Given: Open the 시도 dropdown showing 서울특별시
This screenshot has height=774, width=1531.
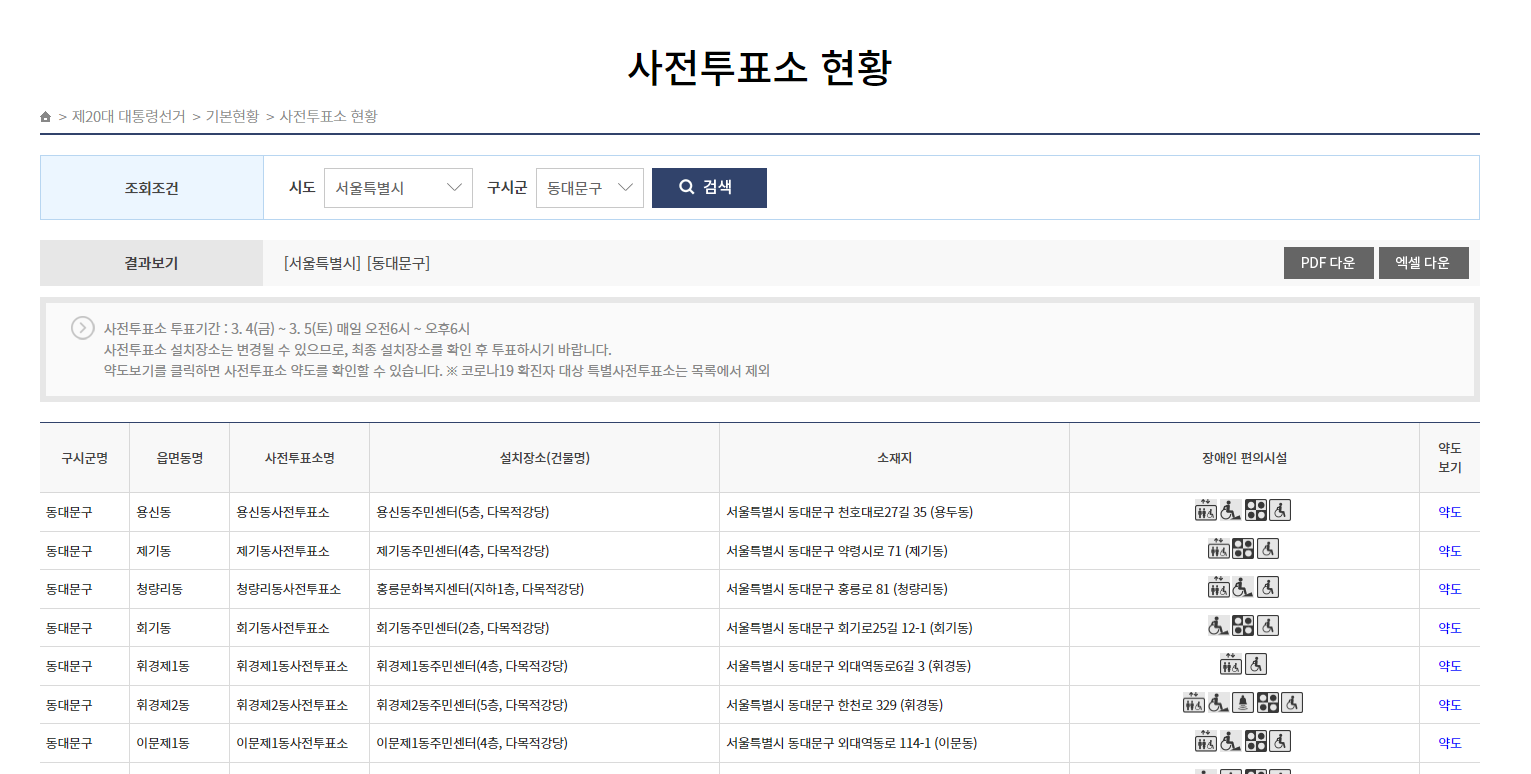Looking at the screenshot, I should coord(398,187).
